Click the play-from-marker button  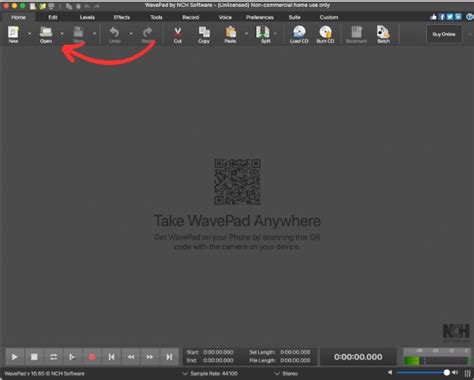point(72,357)
